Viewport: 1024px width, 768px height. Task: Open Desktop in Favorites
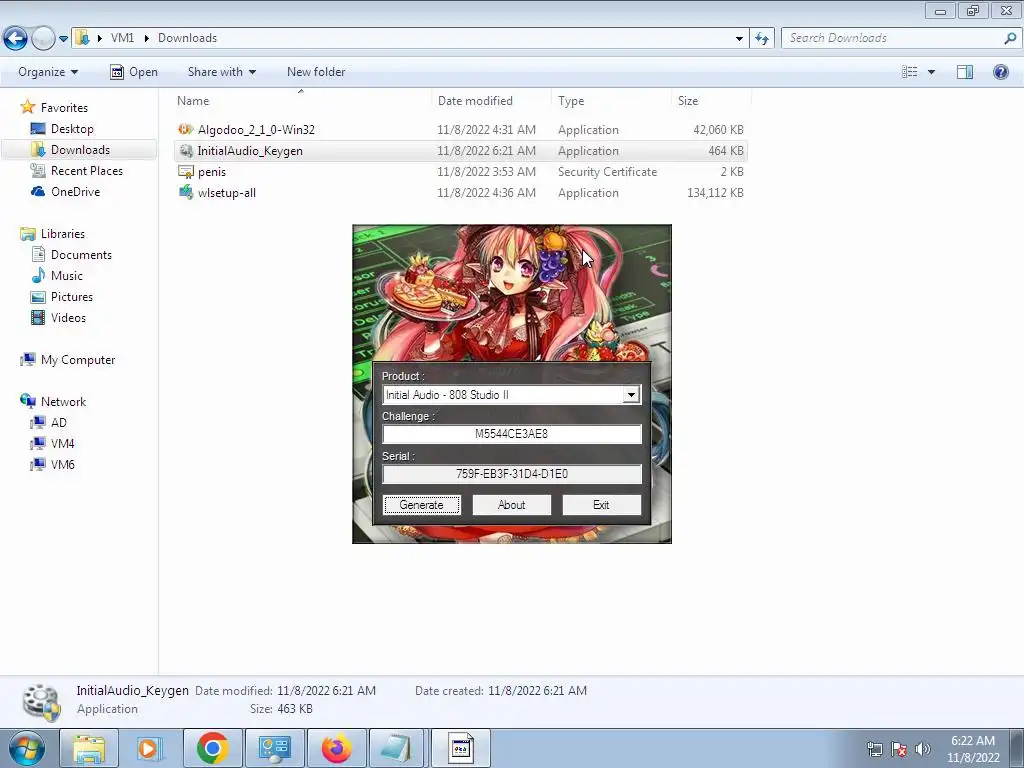pos(72,129)
